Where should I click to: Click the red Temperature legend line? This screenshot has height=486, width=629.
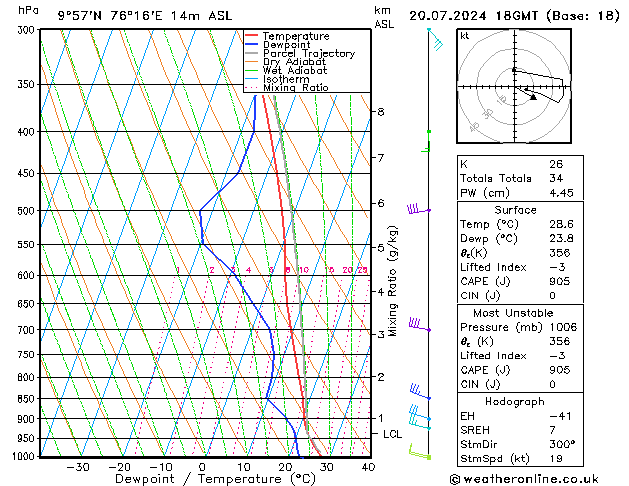(254, 35)
